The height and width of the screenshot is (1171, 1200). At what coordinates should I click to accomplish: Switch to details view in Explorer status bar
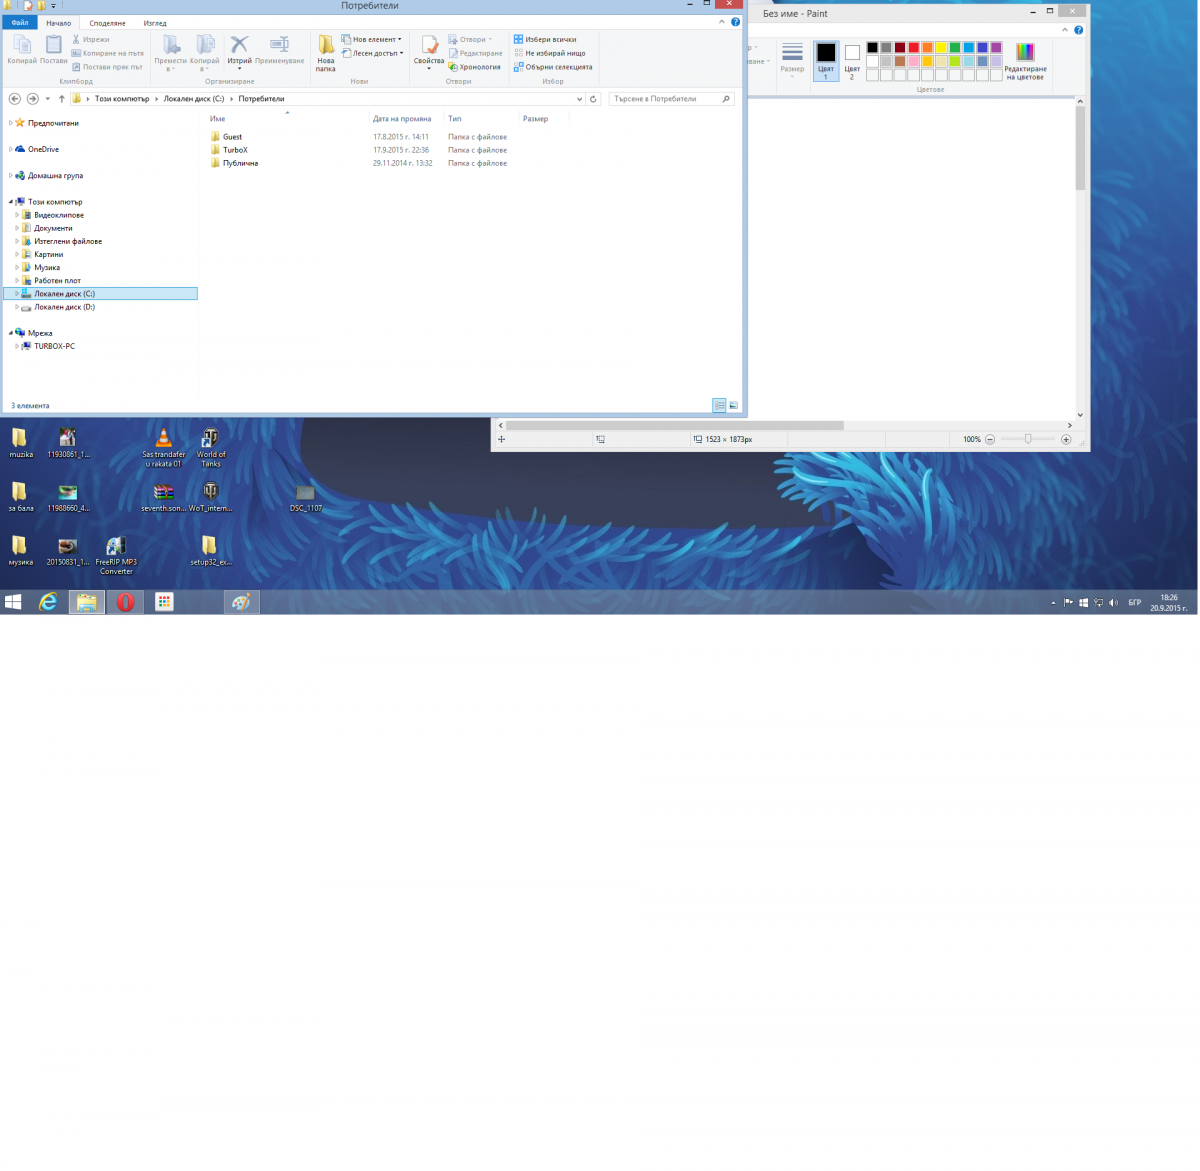tap(719, 405)
